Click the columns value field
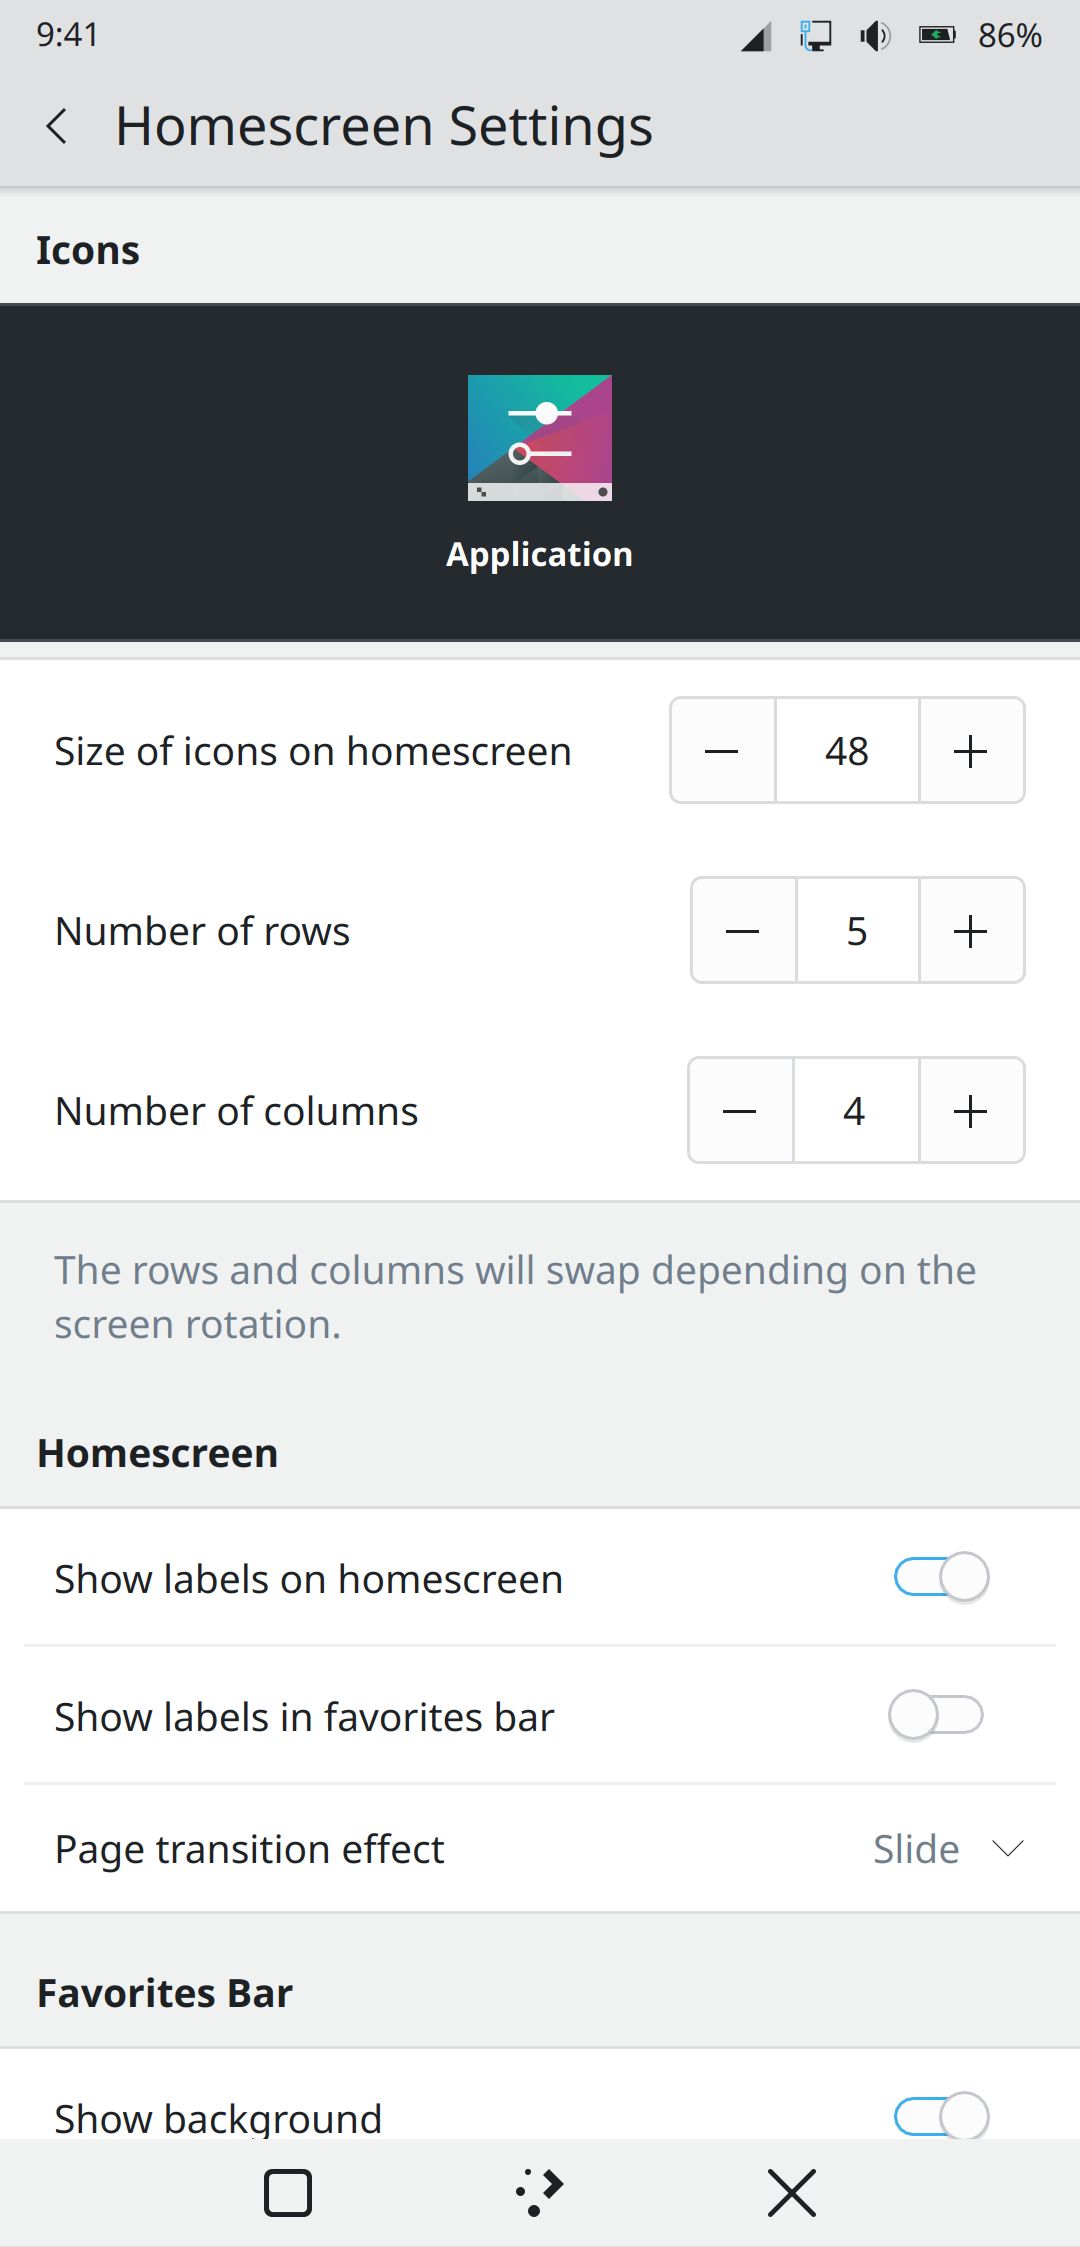This screenshot has width=1080, height=2247. click(x=855, y=1111)
